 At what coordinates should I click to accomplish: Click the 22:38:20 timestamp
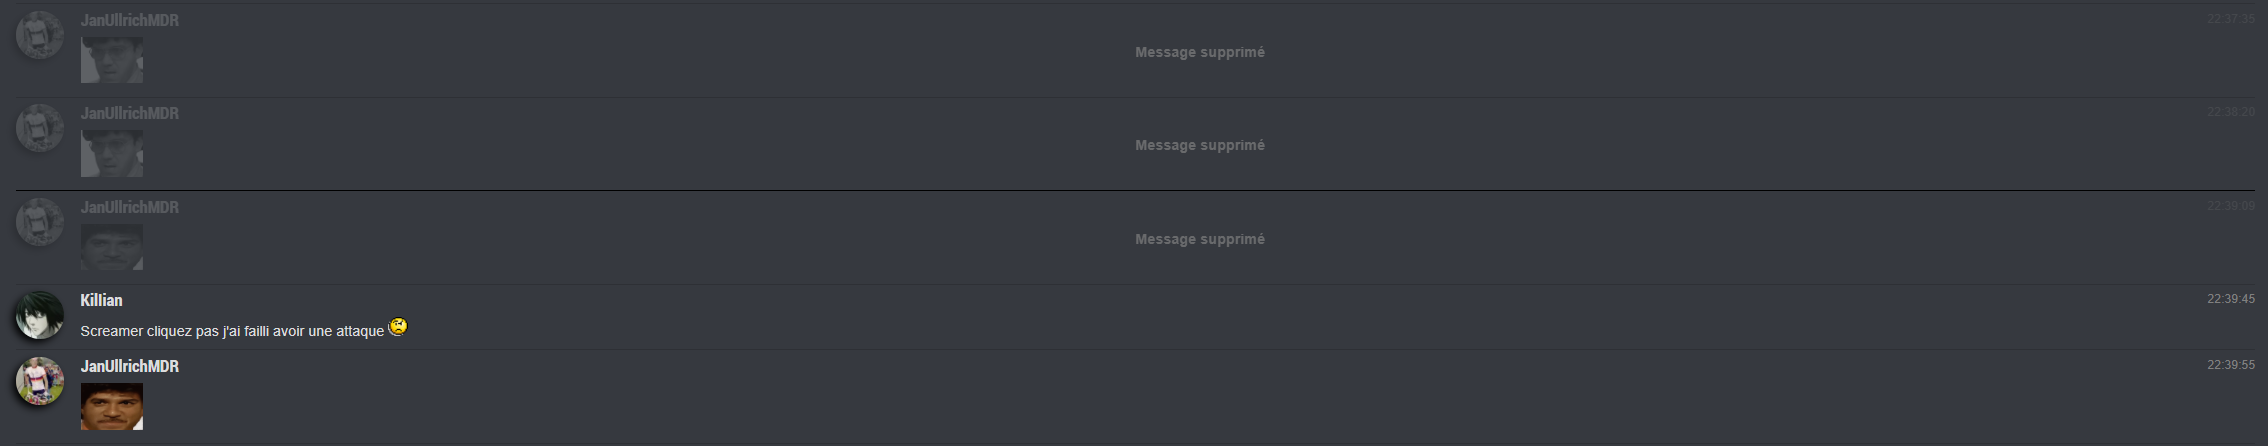2231,112
